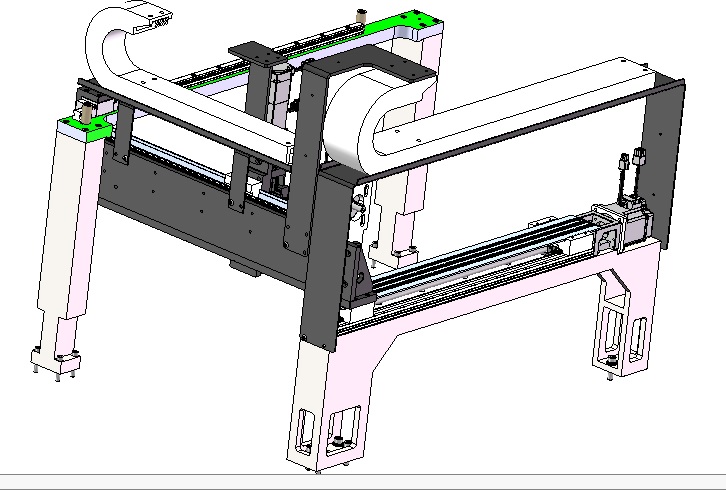Image resolution: width=726 pixels, height=490 pixels.
Task: Select the green plate atop left leg
Action: point(88,127)
